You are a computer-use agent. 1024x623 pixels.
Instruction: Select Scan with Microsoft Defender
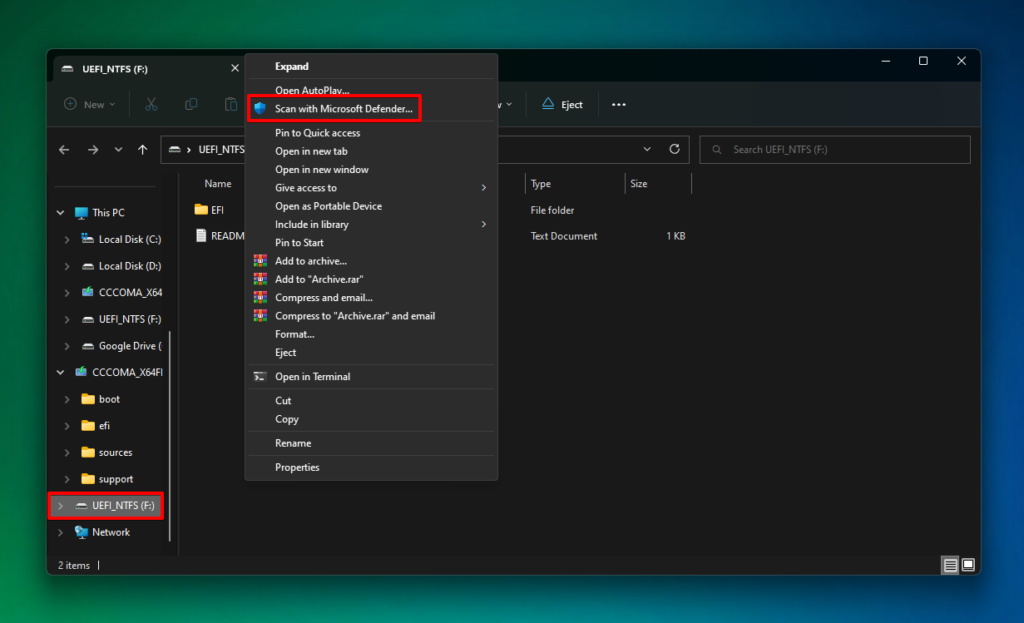343,108
